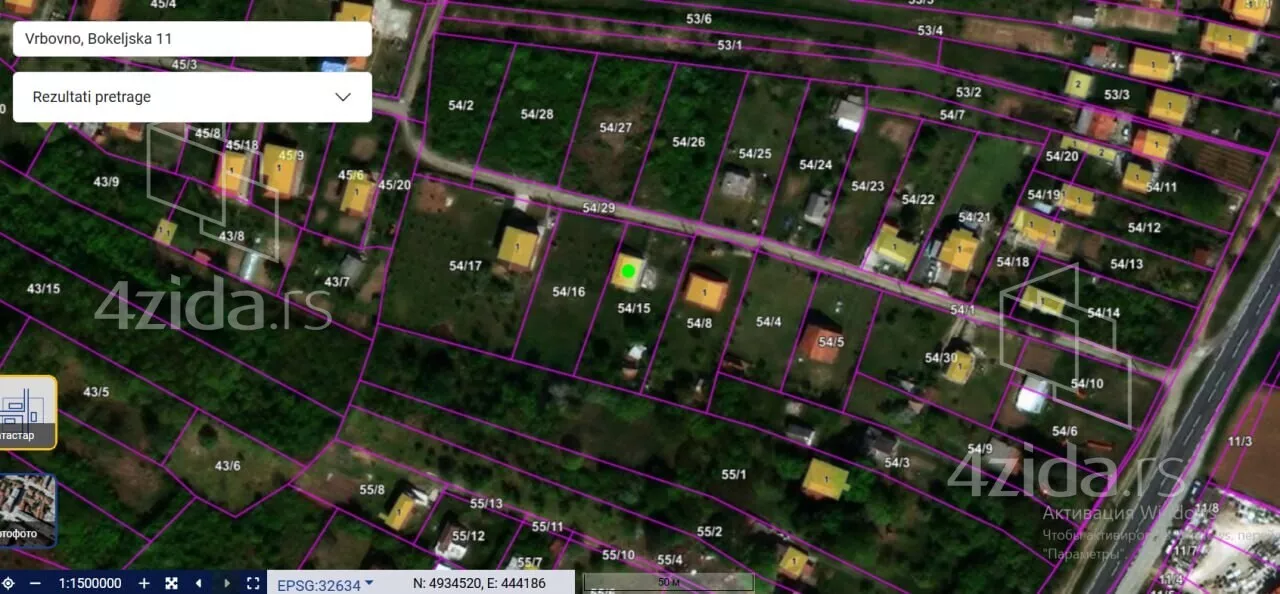Click the locate-me crosshair icon
Screen dimensions: 1280x594
click(8, 583)
